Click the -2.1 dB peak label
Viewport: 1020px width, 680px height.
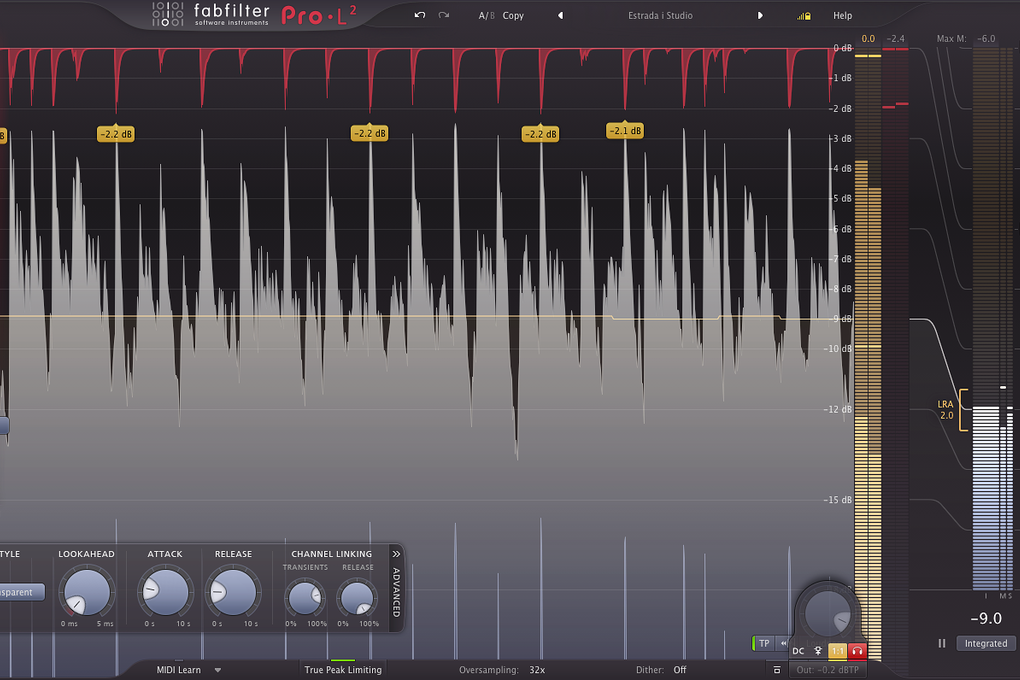click(x=625, y=131)
